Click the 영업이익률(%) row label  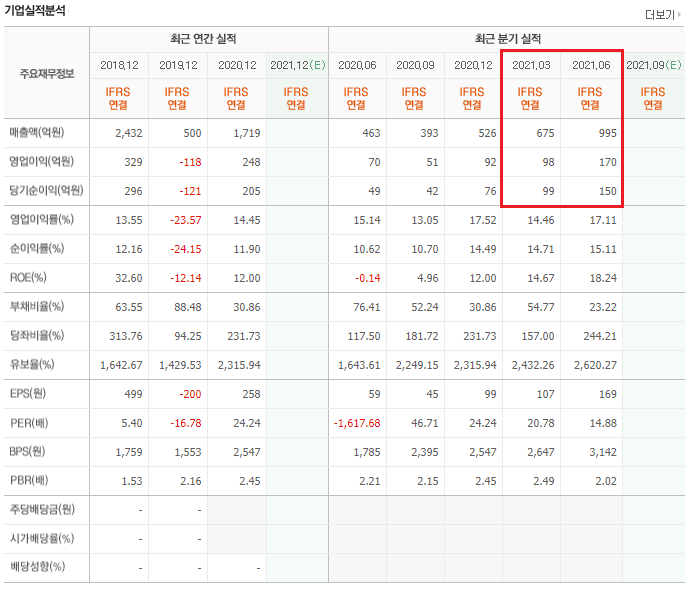coord(41,219)
